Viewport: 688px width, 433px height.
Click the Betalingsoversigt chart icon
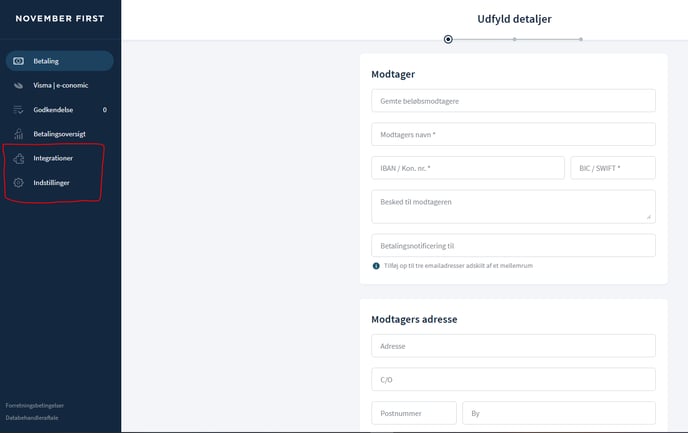pos(19,134)
